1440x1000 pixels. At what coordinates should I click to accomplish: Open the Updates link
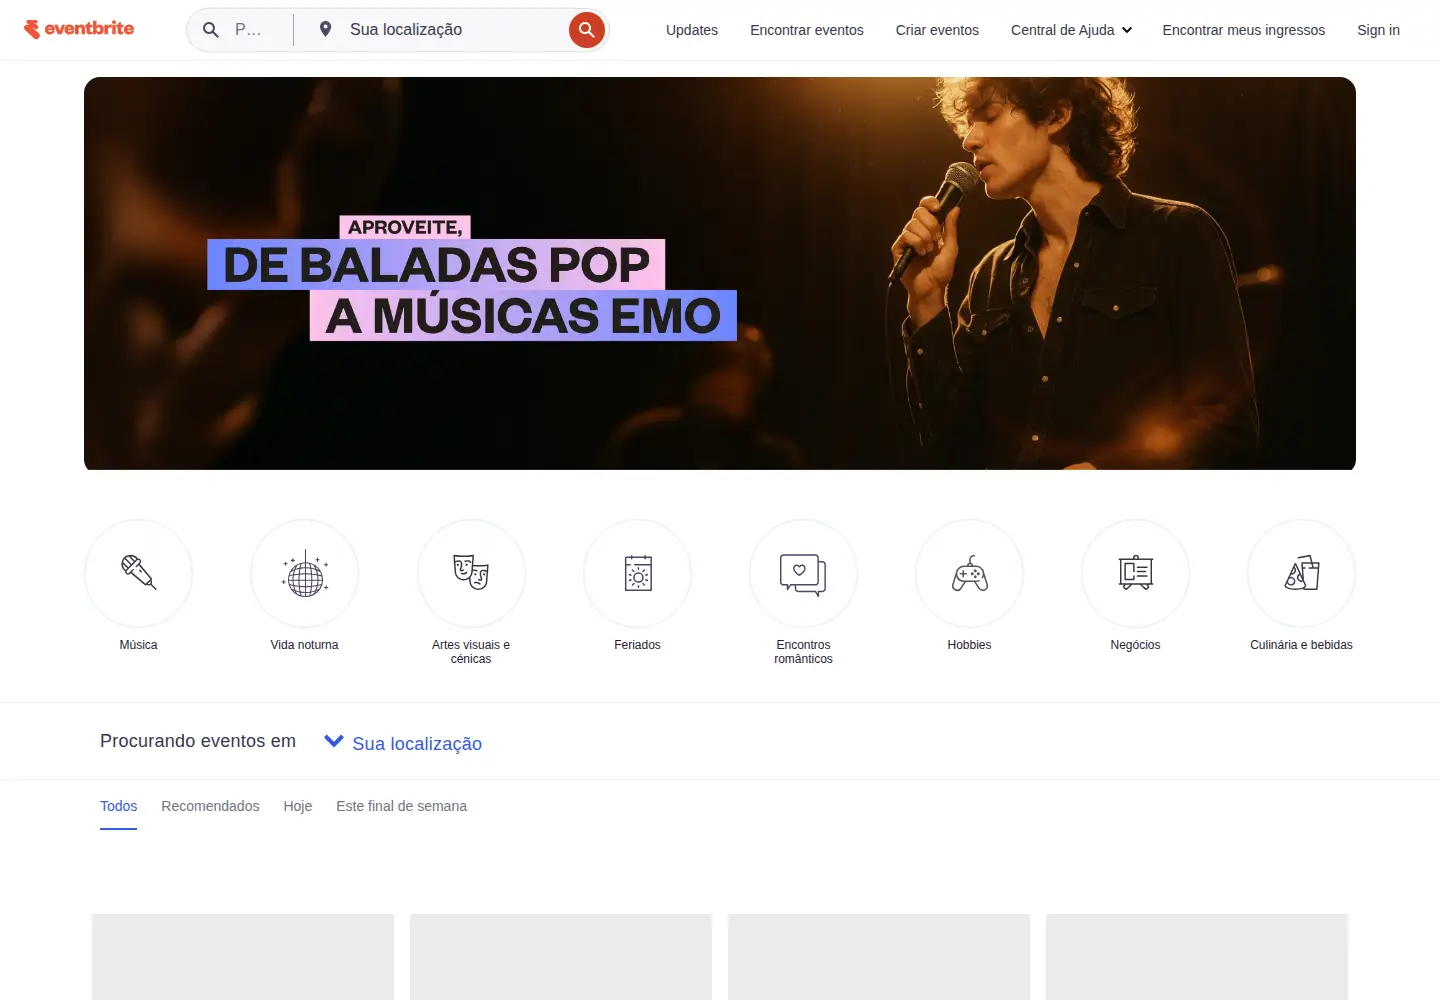click(692, 30)
